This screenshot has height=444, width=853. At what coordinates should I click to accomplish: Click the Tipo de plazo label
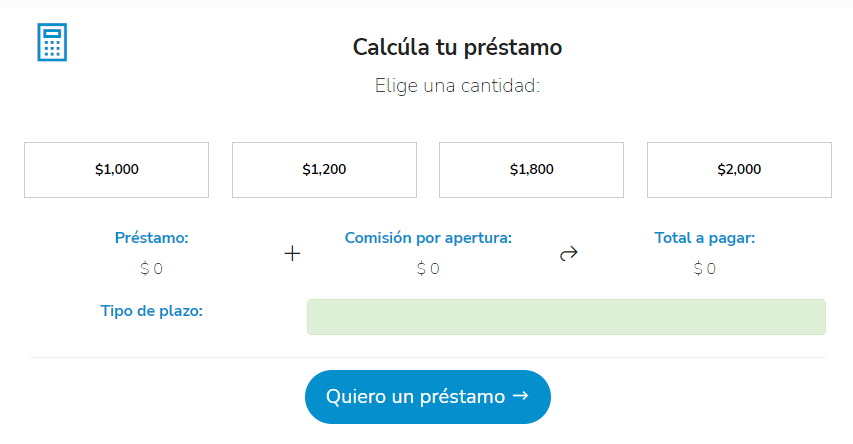click(x=152, y=311)
